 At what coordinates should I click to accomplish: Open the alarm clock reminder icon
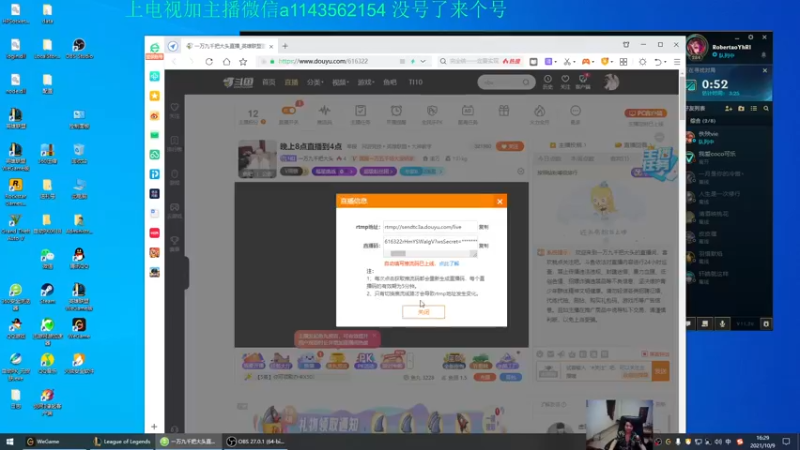(x=396, y=114)
